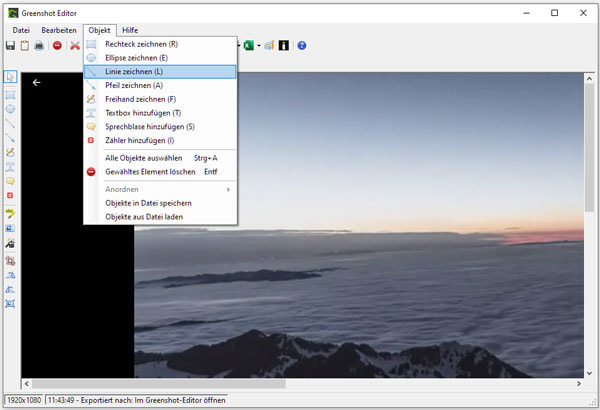Image resolution: width=600 pixels, height=410 pixels.
Task: Open the Datei menu
Action: pos(21,31)
